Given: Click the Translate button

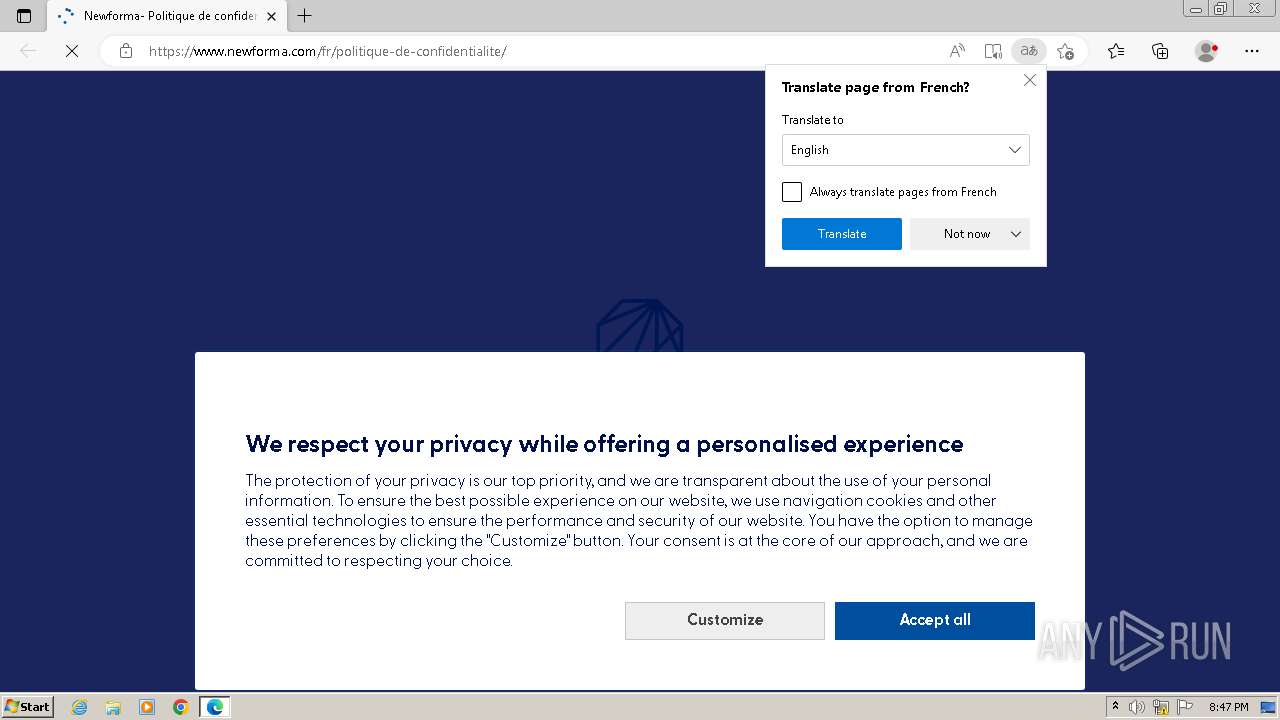Looking at the screenshot, I should [x=841, y=234].
